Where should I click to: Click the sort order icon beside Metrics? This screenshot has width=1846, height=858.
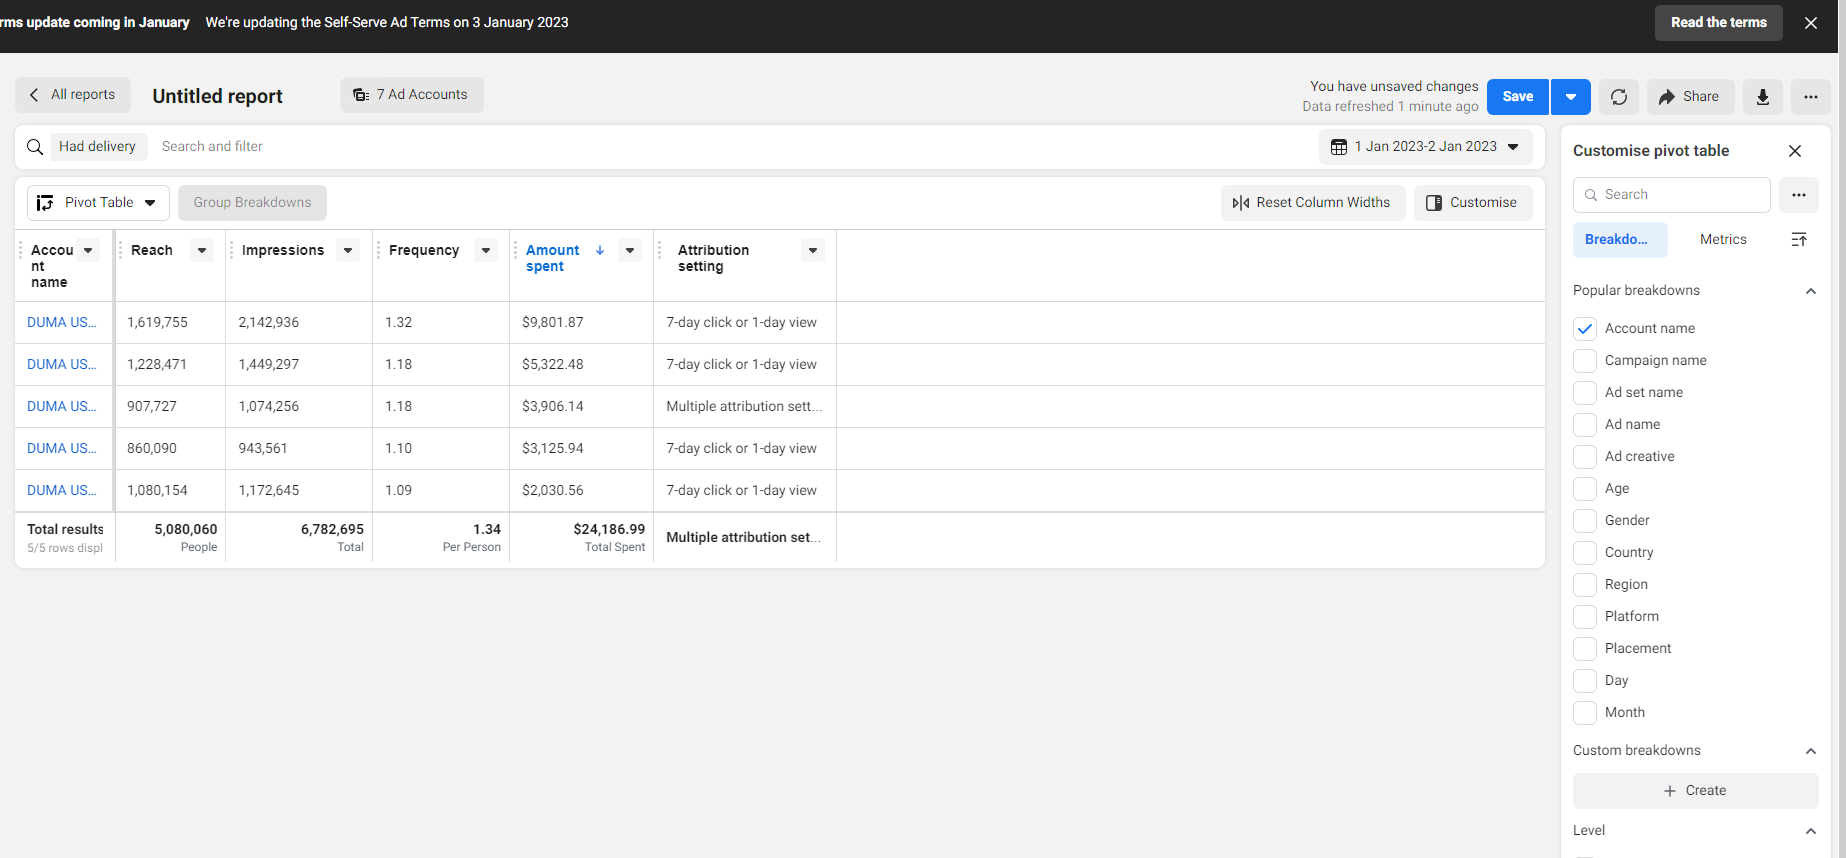point(1799,240)
